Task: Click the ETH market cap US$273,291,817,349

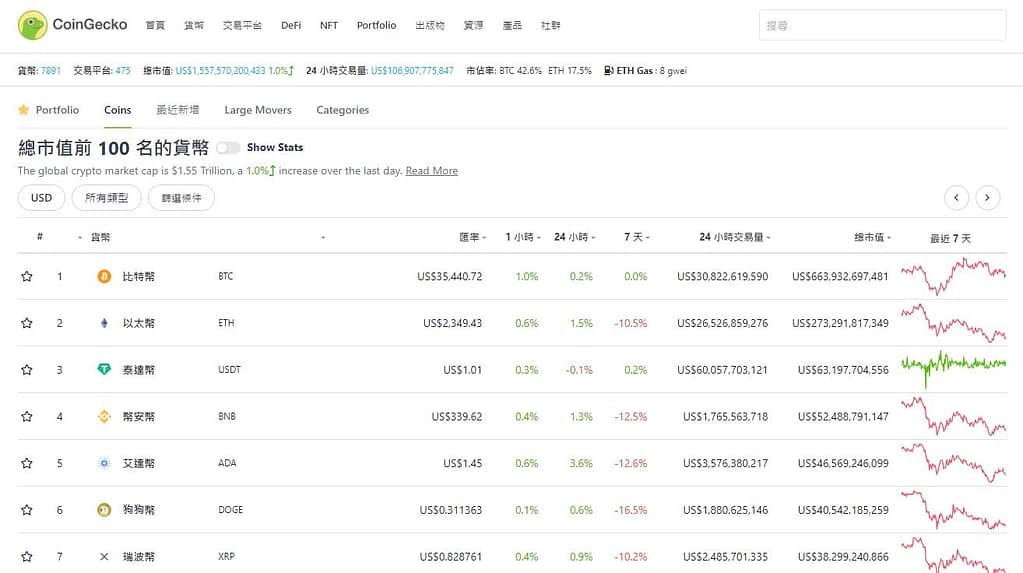Action: (840, 323)
